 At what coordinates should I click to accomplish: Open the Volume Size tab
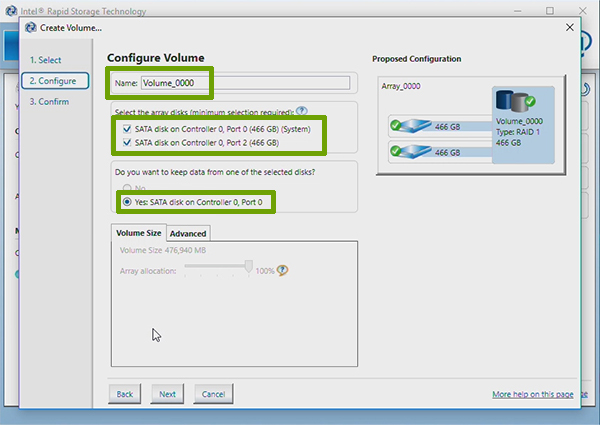tap(139, 233)
